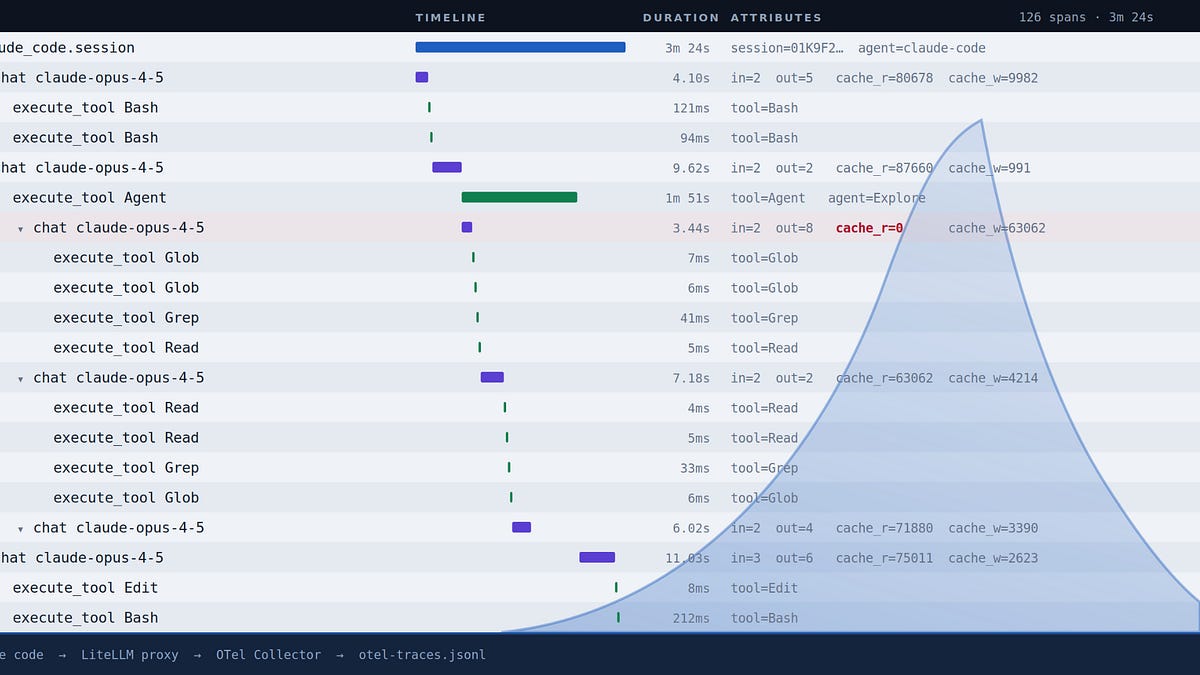This screenshot has width=1200, height=675.
Task: Click the 41ms duration value
Action: click(x=695, y=318)
